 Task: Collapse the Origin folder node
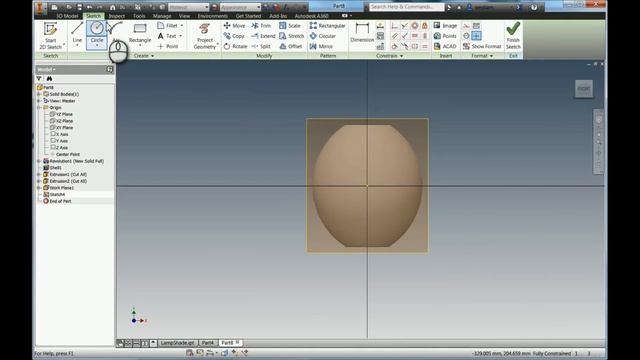39,107
